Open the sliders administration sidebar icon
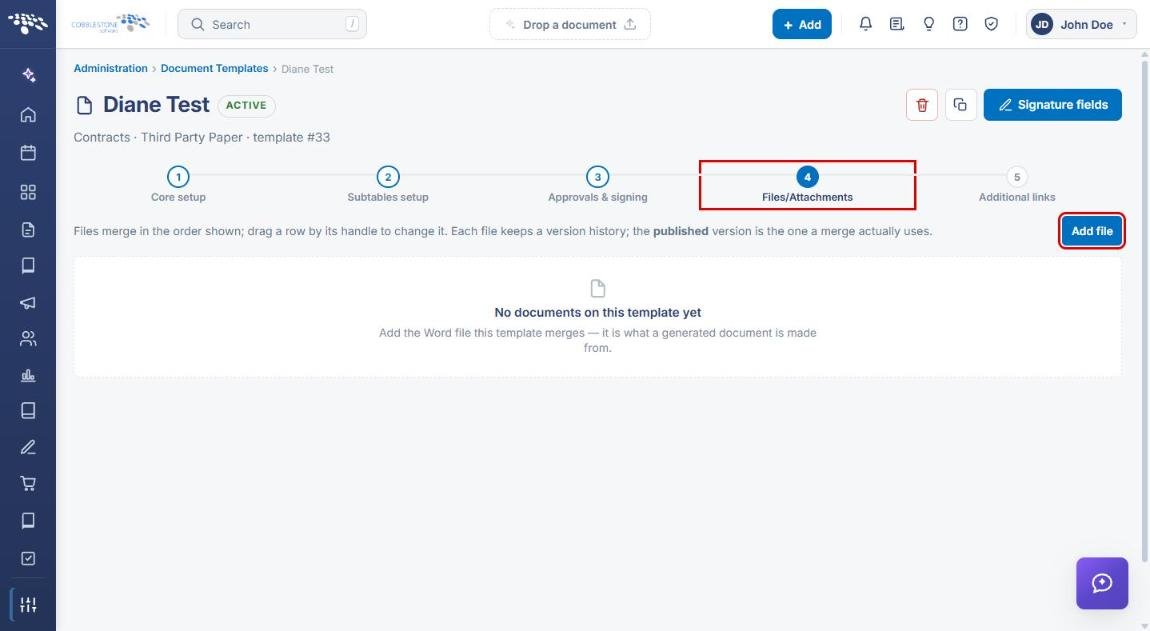 coord(28,605)
